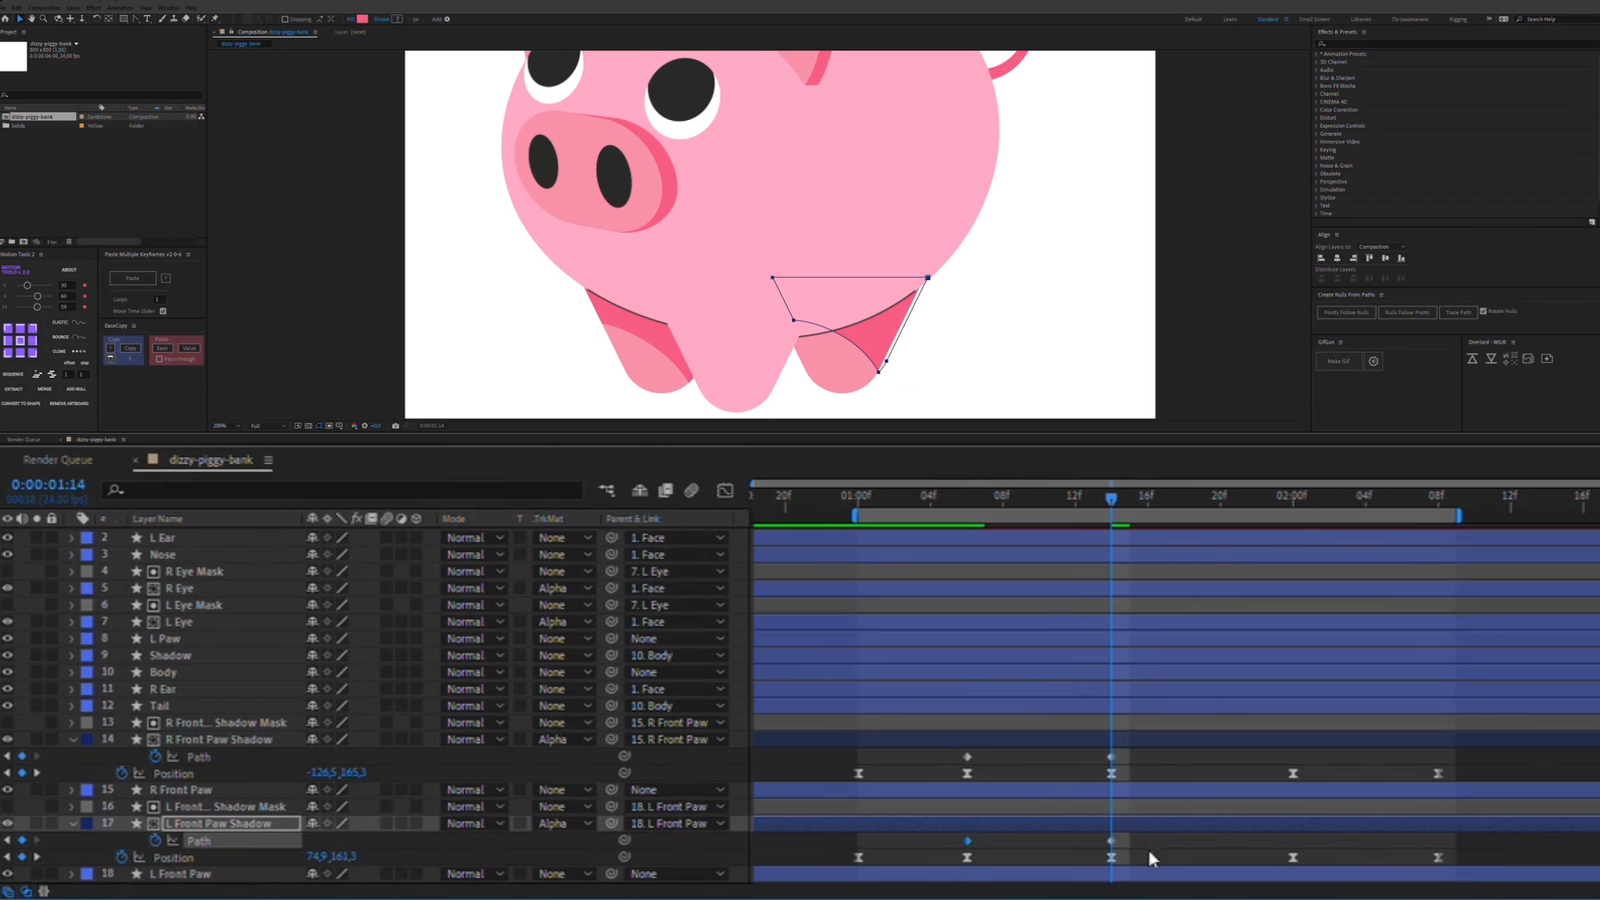Toggle Rotate Nulls checkbox
Screen dimensions: 1600x900
point(1483,311)
